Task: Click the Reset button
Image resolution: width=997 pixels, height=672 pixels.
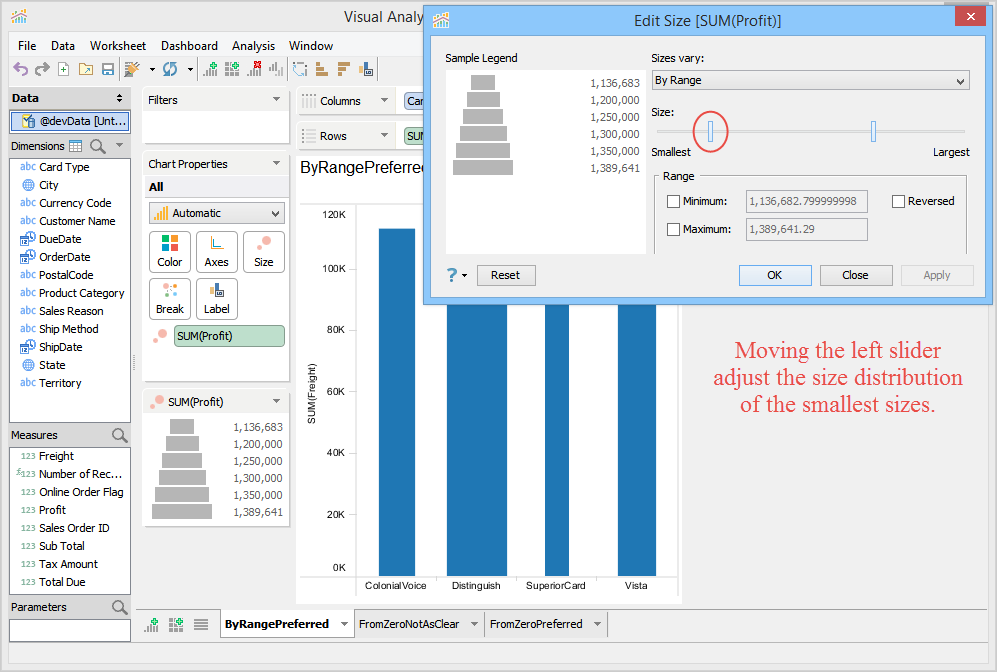Action: 505,275
